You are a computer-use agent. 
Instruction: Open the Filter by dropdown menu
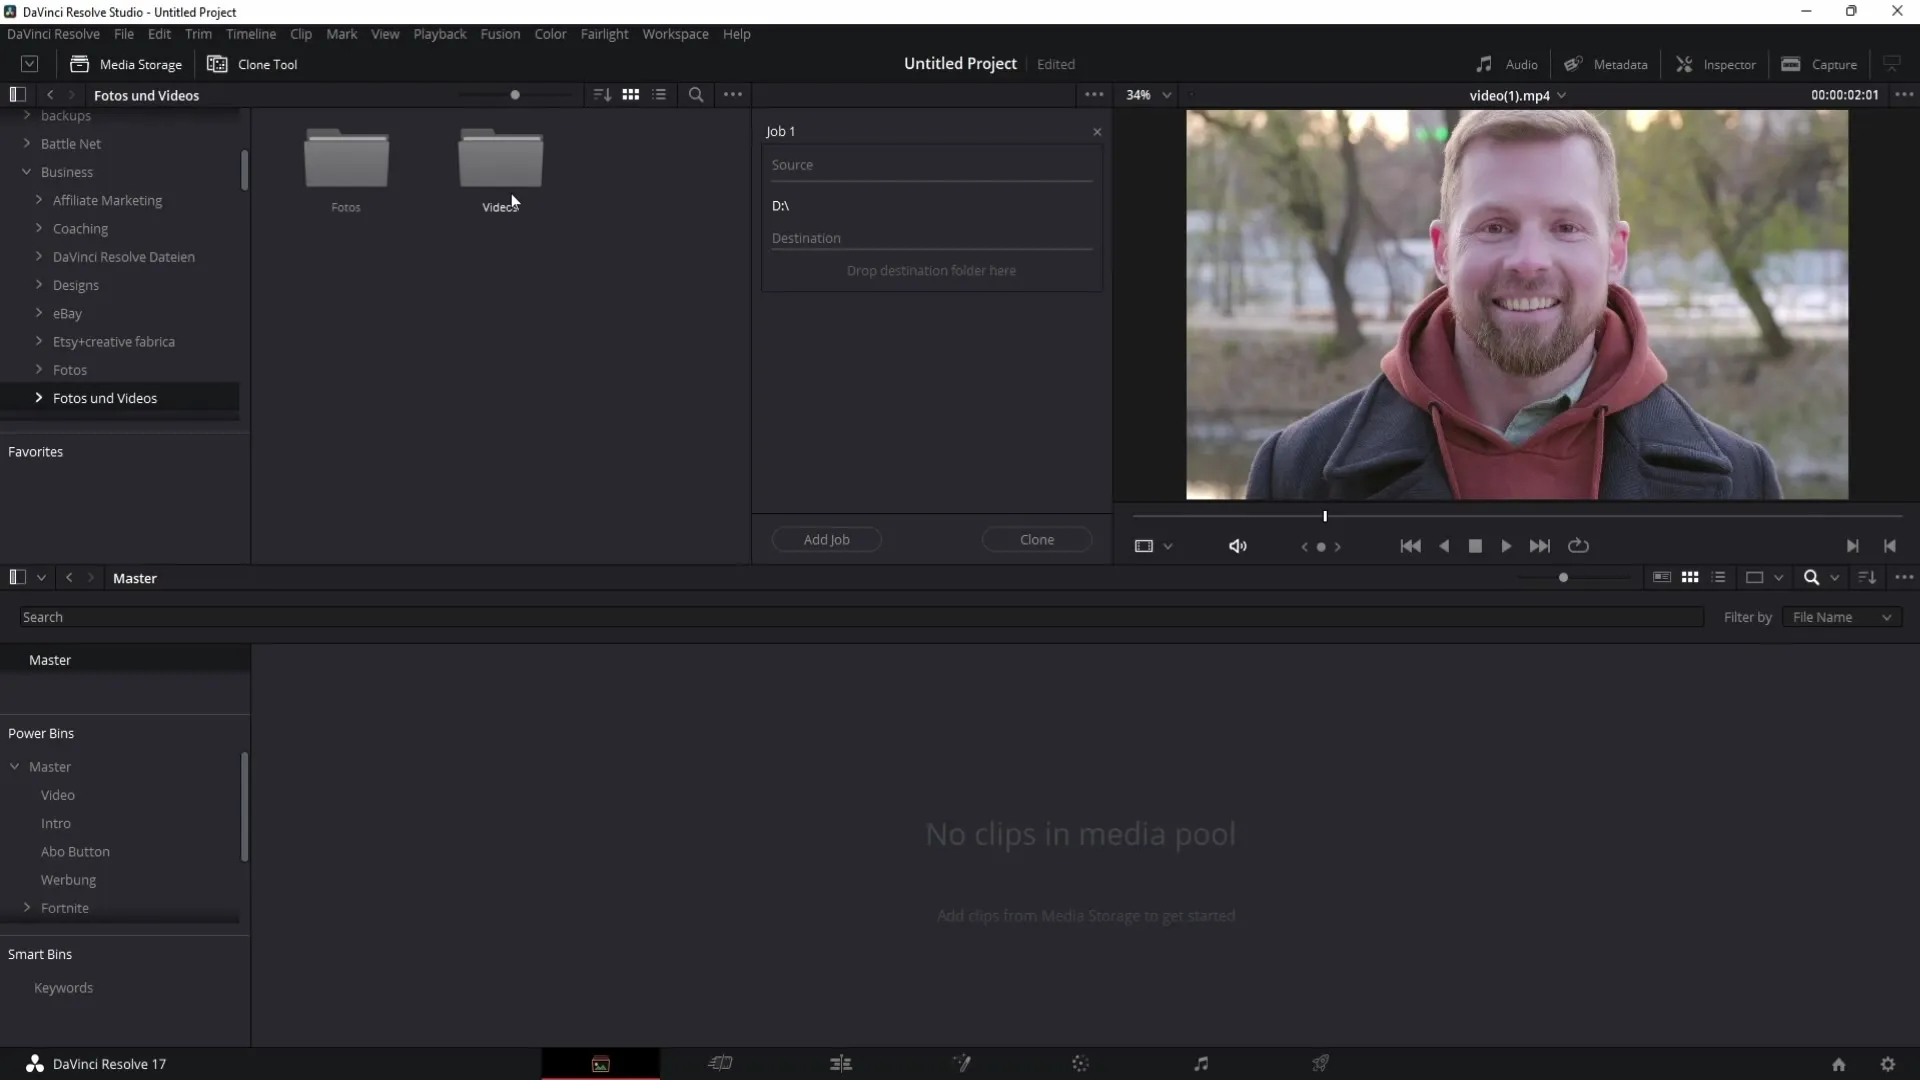[1842, 617]
